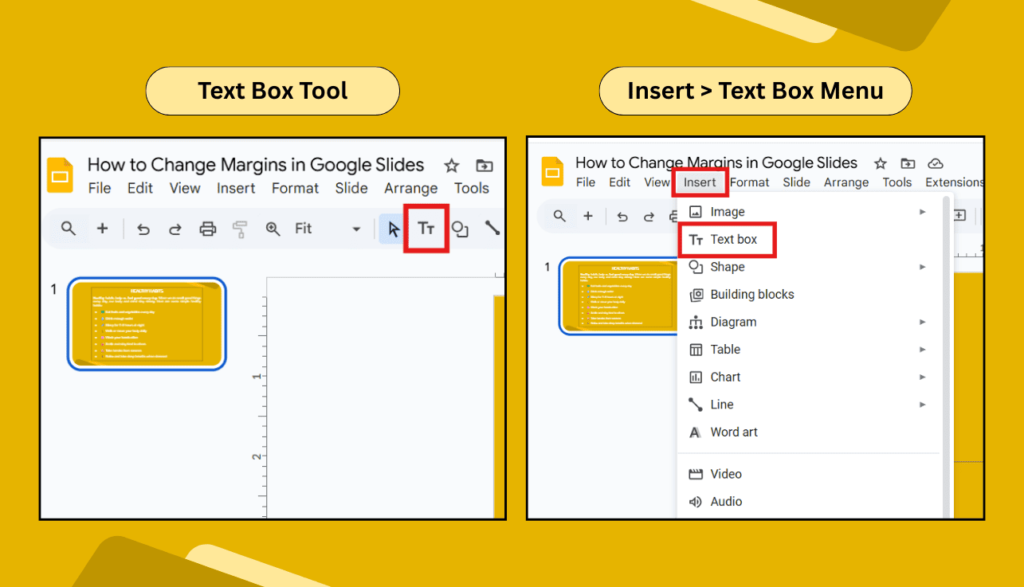The image size is (1024, 587).
Task: Star the presentation in the right screenshot
Action: coord(880,163)
